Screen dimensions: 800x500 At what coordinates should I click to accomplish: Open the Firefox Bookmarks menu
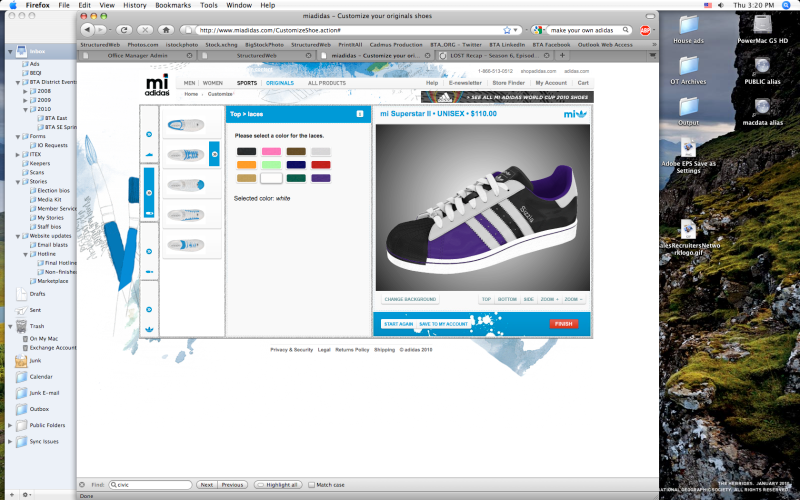173,5
